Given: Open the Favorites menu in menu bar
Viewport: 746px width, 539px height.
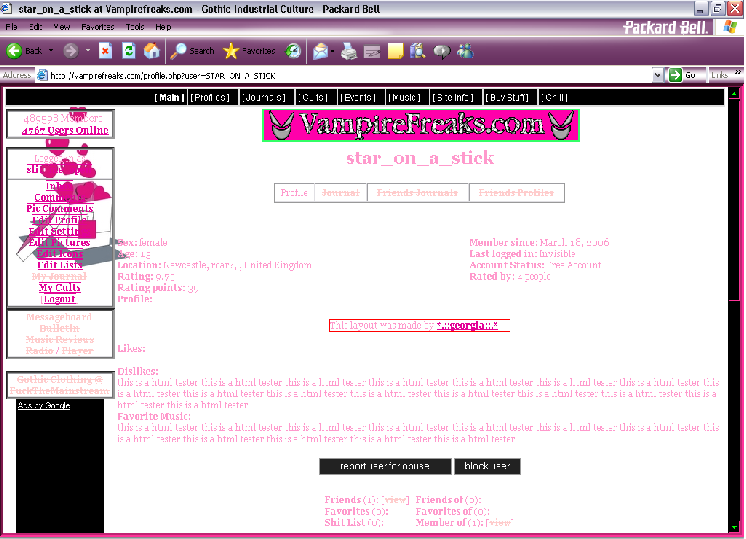Looking at the screenshot, I should (97, 27).
